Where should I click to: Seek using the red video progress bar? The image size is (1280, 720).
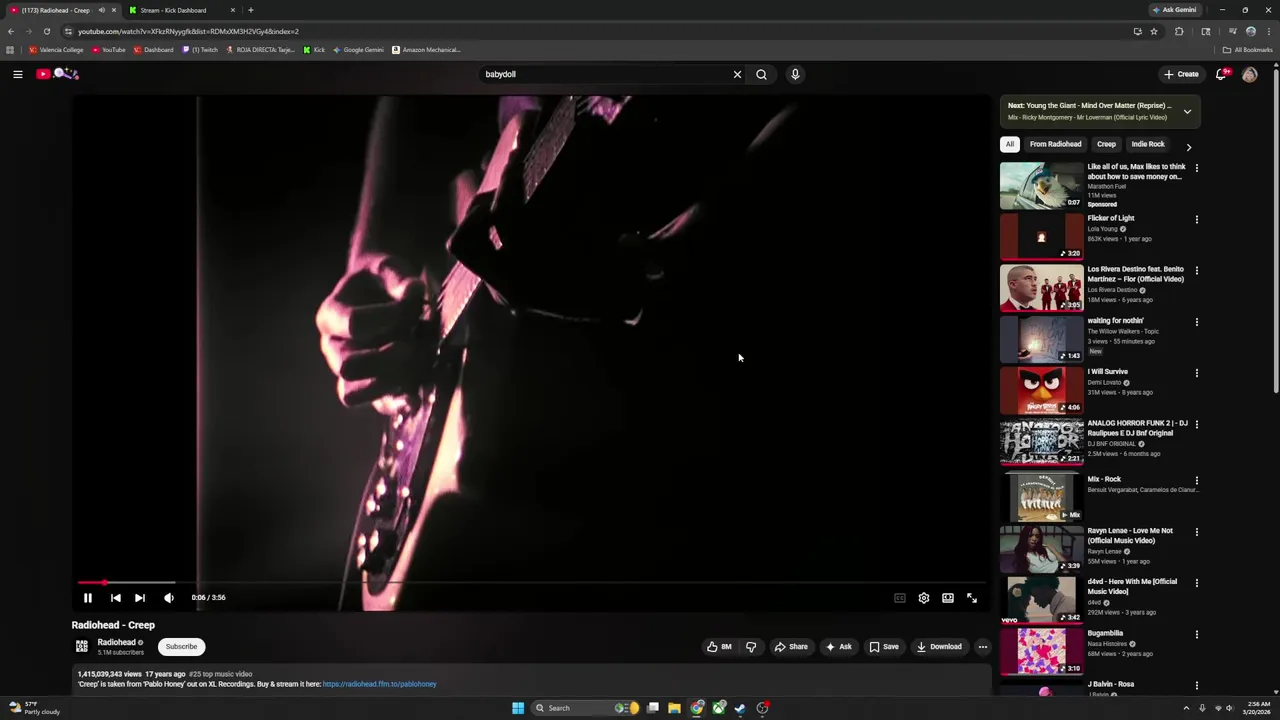click(x=533, y=582)
